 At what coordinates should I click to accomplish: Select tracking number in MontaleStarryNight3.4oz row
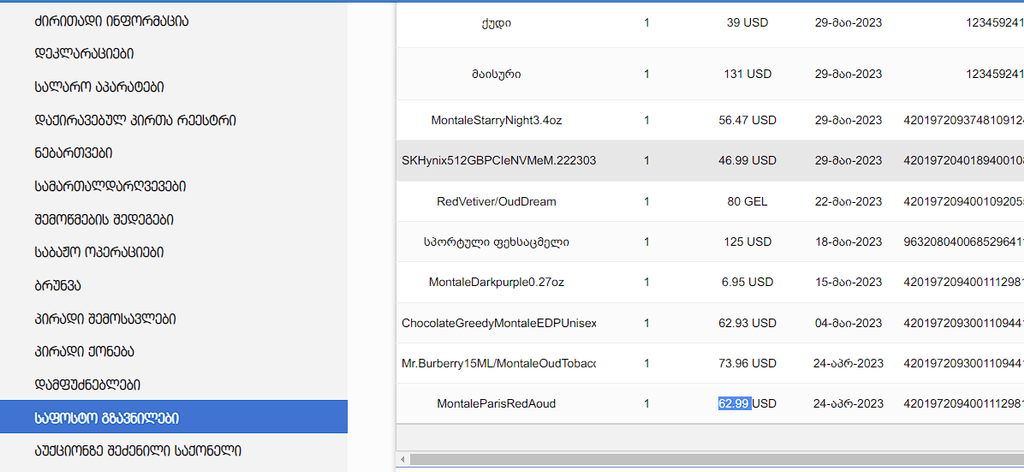click(x=963, y=120)
